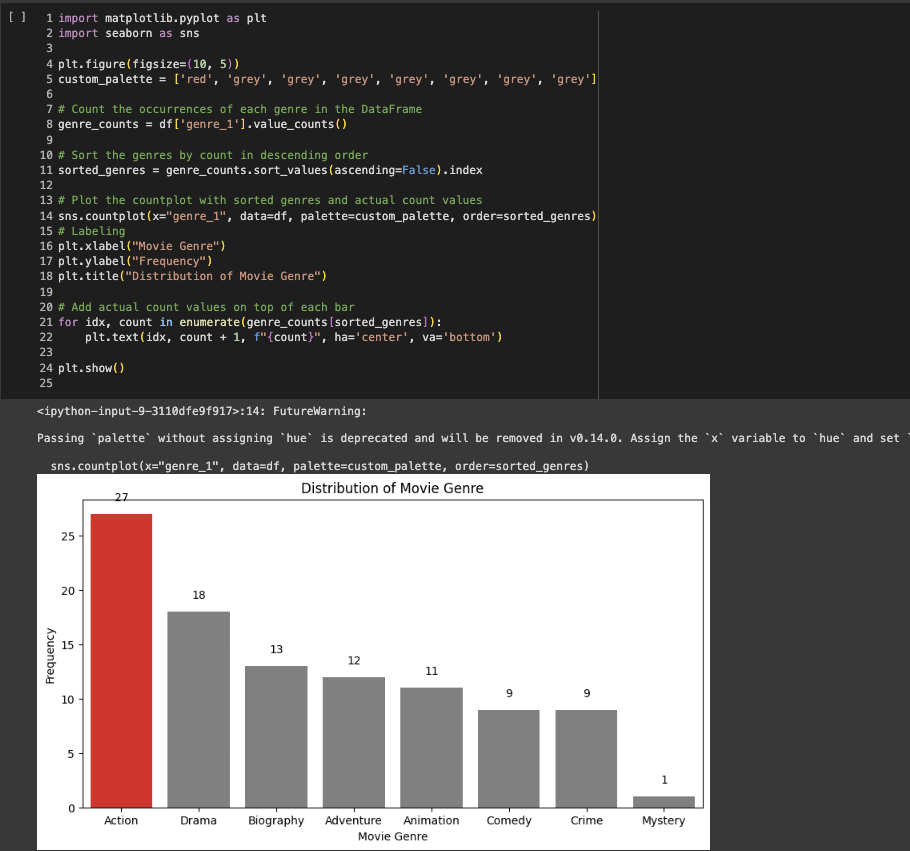
Task: Select the y-axis tick value 25
Action: (68, 536)
